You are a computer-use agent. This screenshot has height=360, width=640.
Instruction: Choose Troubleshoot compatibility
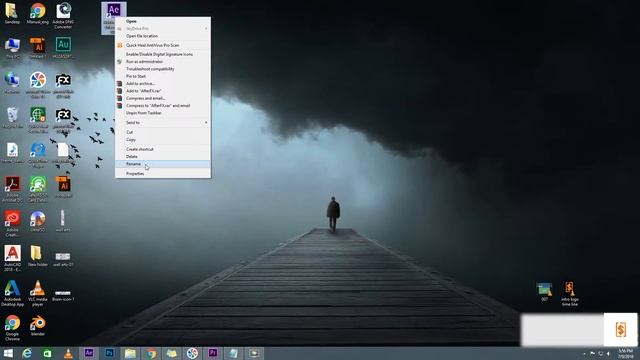[163, 69]
